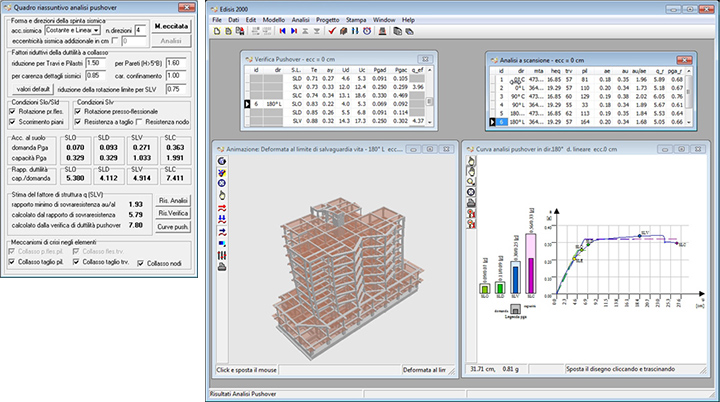Select row 1 in Analisi a scansione table
Image resolution: width=720 pixels, height=402 pixels.
point(589,79)
